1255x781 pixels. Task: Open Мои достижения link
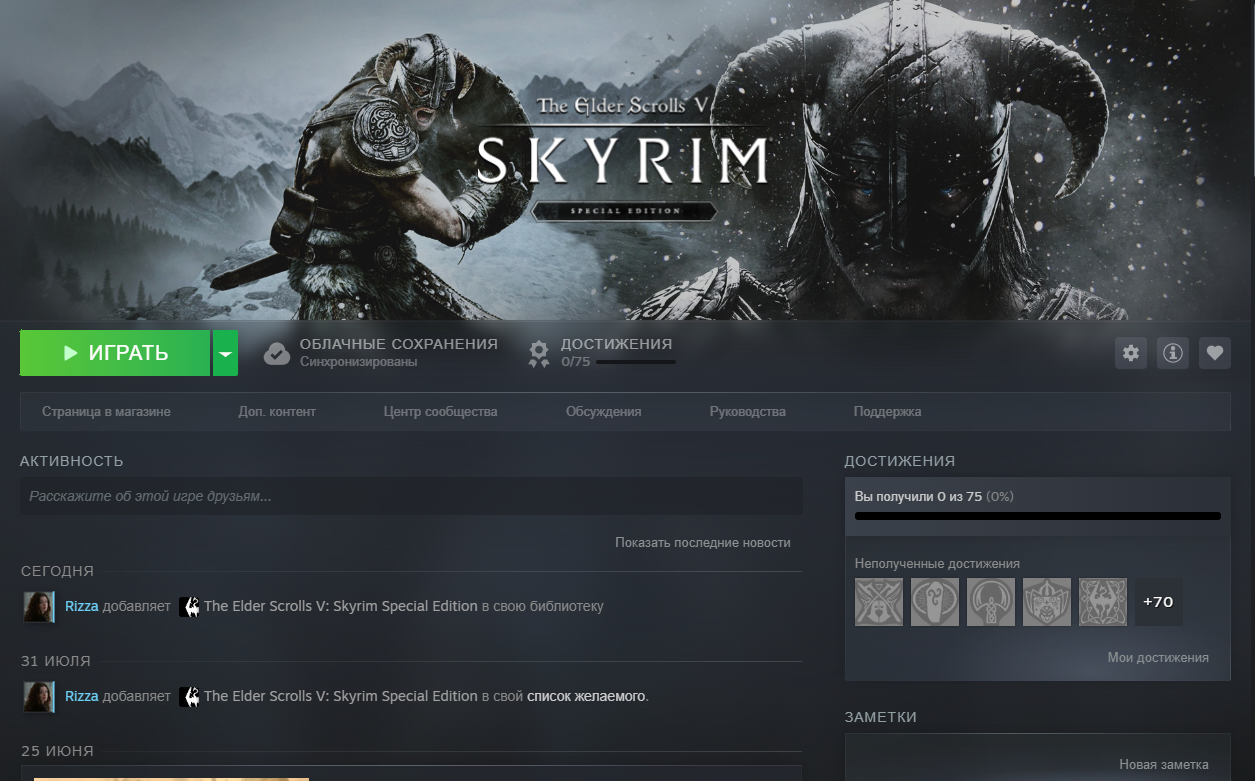tap(1158, 657)
